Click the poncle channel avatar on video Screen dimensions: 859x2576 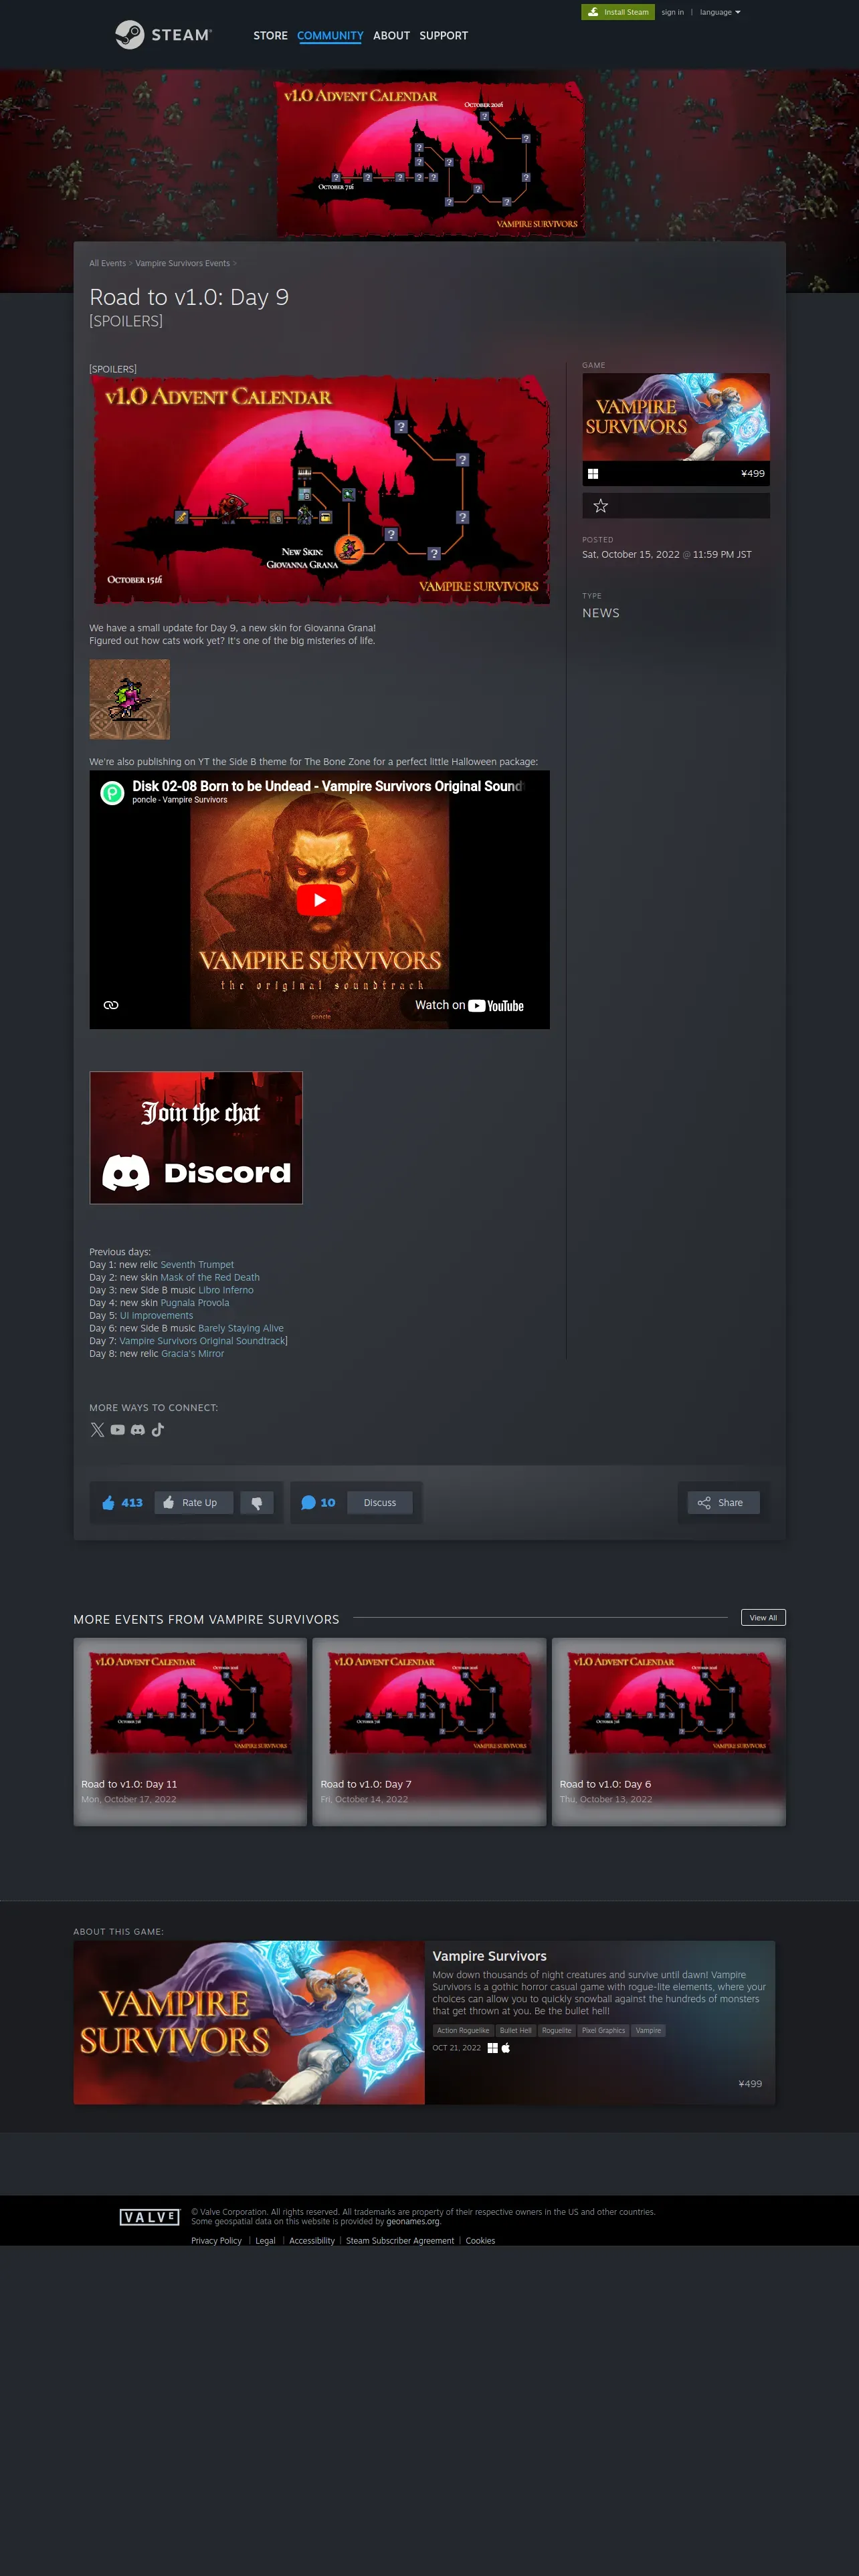[112, 792]
